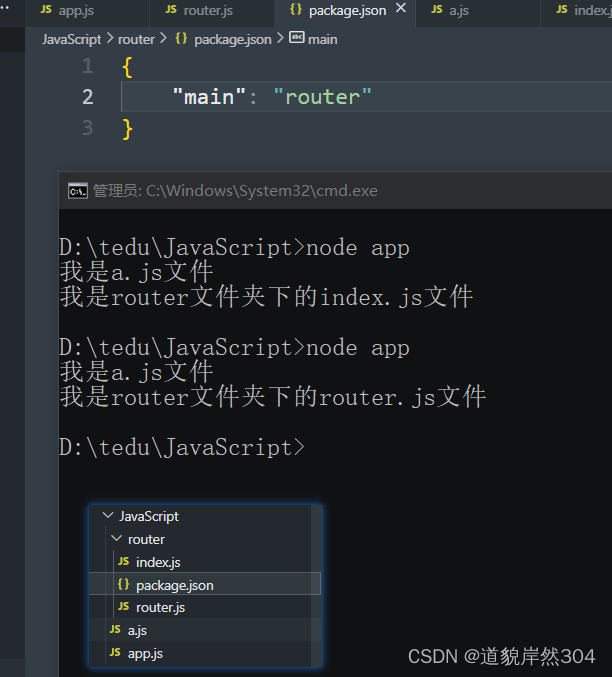Select the router folder row

click(200, 539)
